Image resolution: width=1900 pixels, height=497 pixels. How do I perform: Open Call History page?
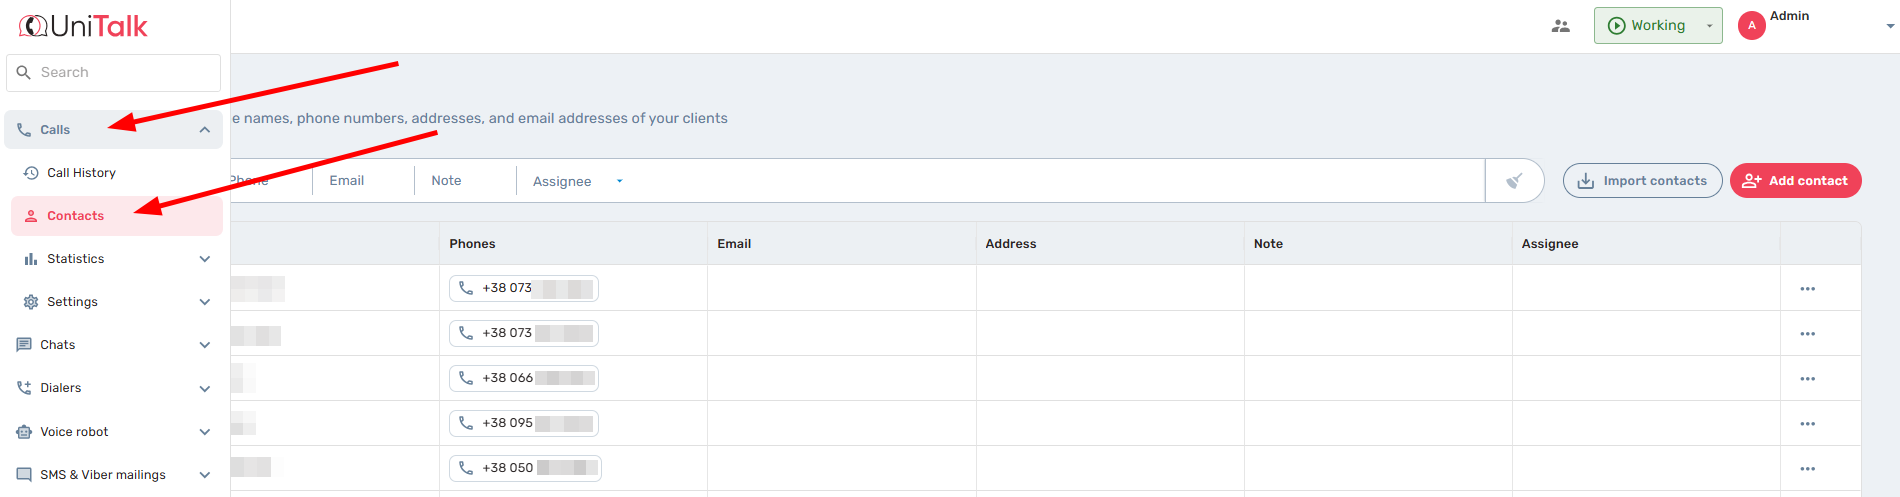click(x=81, y=173)
